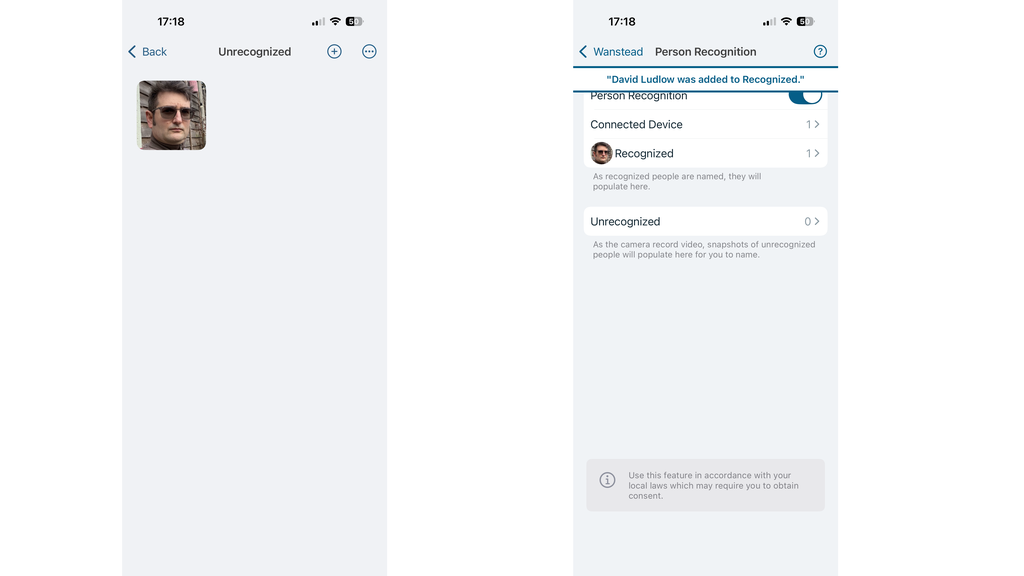Screen dimensions: 1024x576
Task: Select the Connected Device list item label
Action: pyautogui.click(x=636, y=125)
